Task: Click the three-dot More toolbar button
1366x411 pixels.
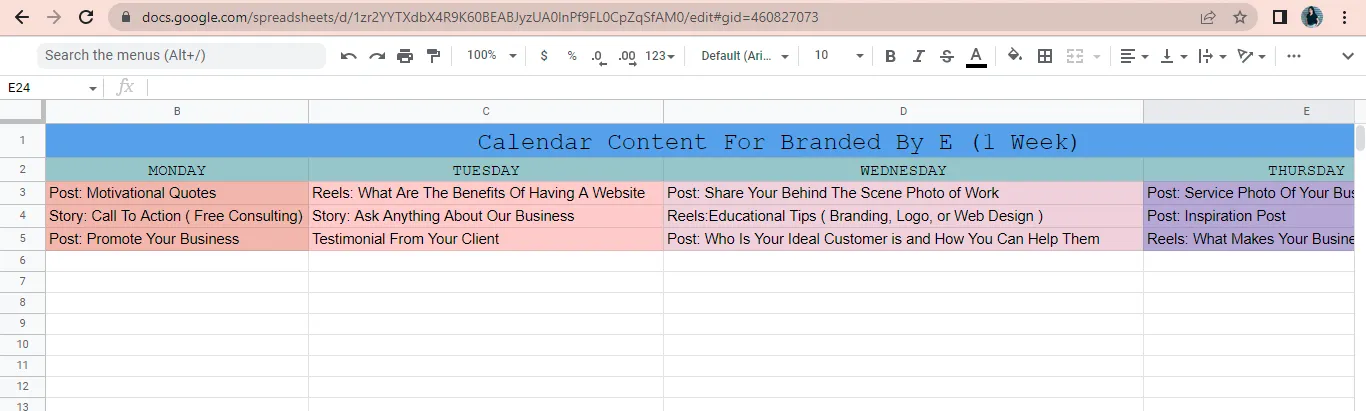Action: tap(1294, 56)
